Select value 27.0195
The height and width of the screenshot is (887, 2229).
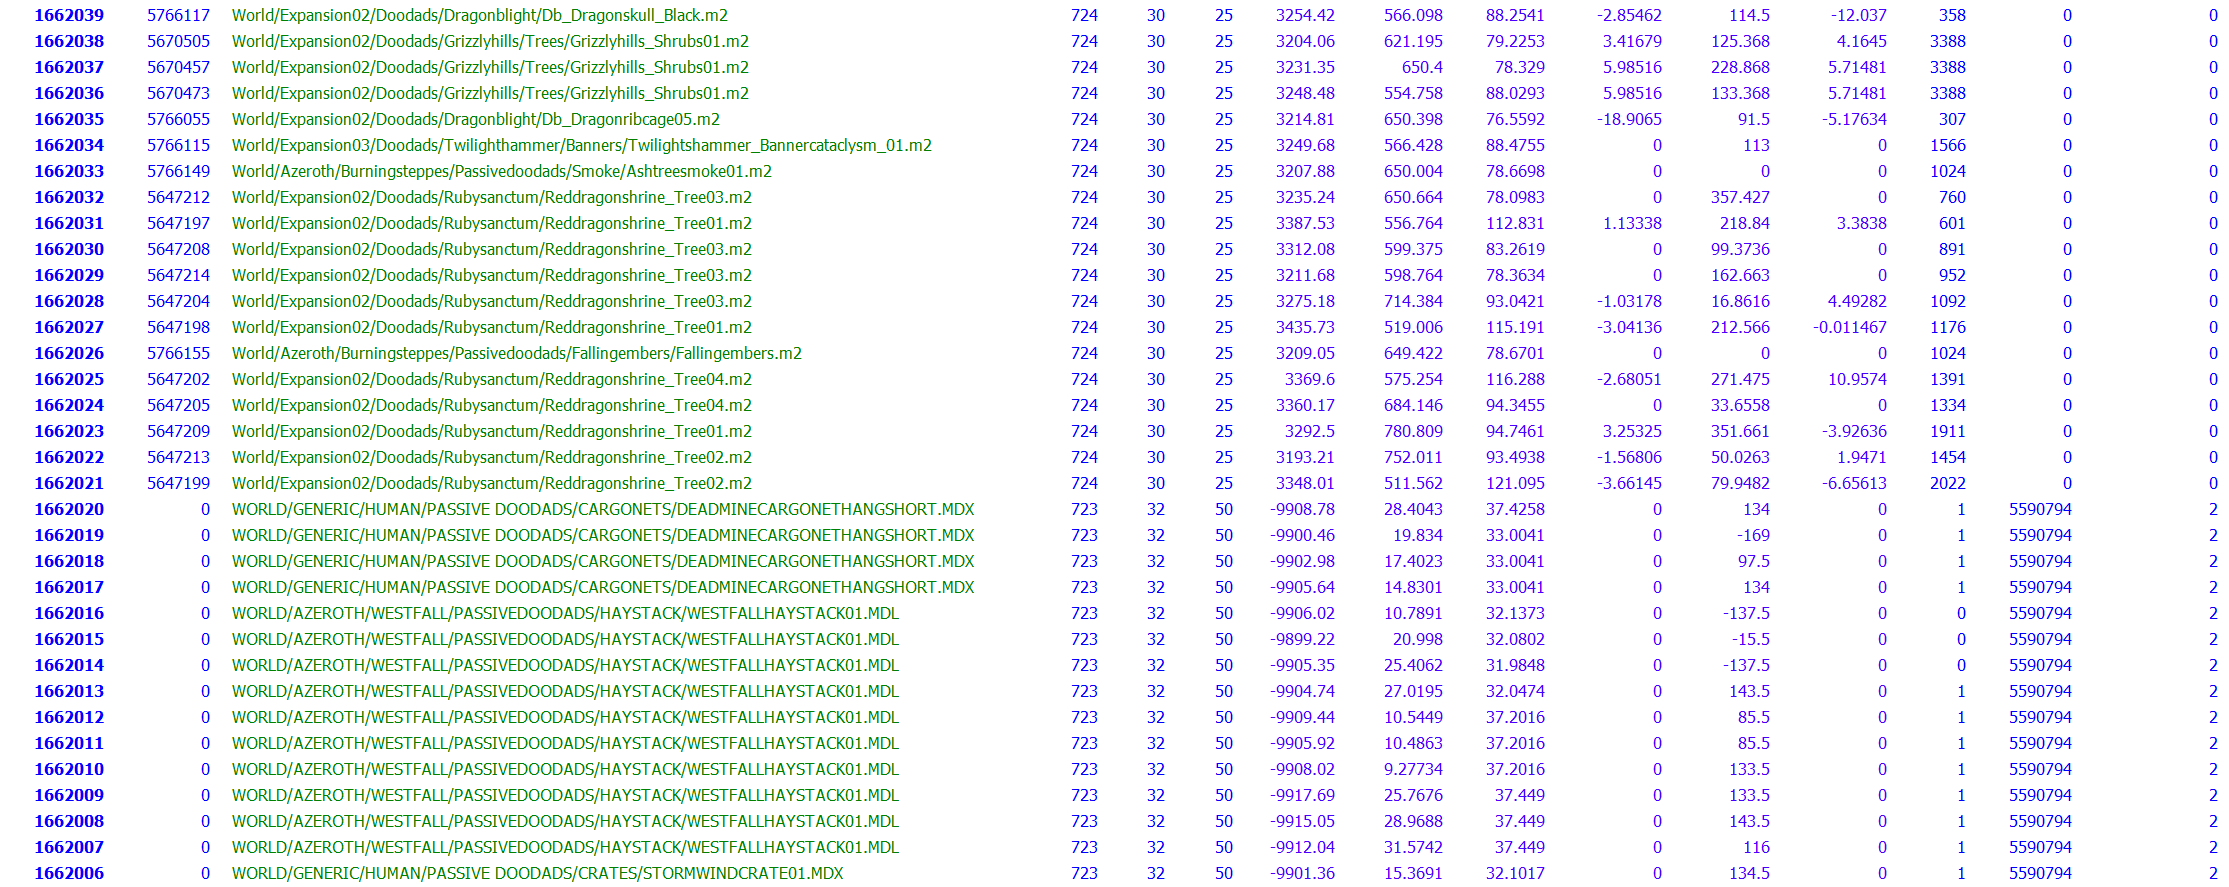click(x=1413, y=691)
